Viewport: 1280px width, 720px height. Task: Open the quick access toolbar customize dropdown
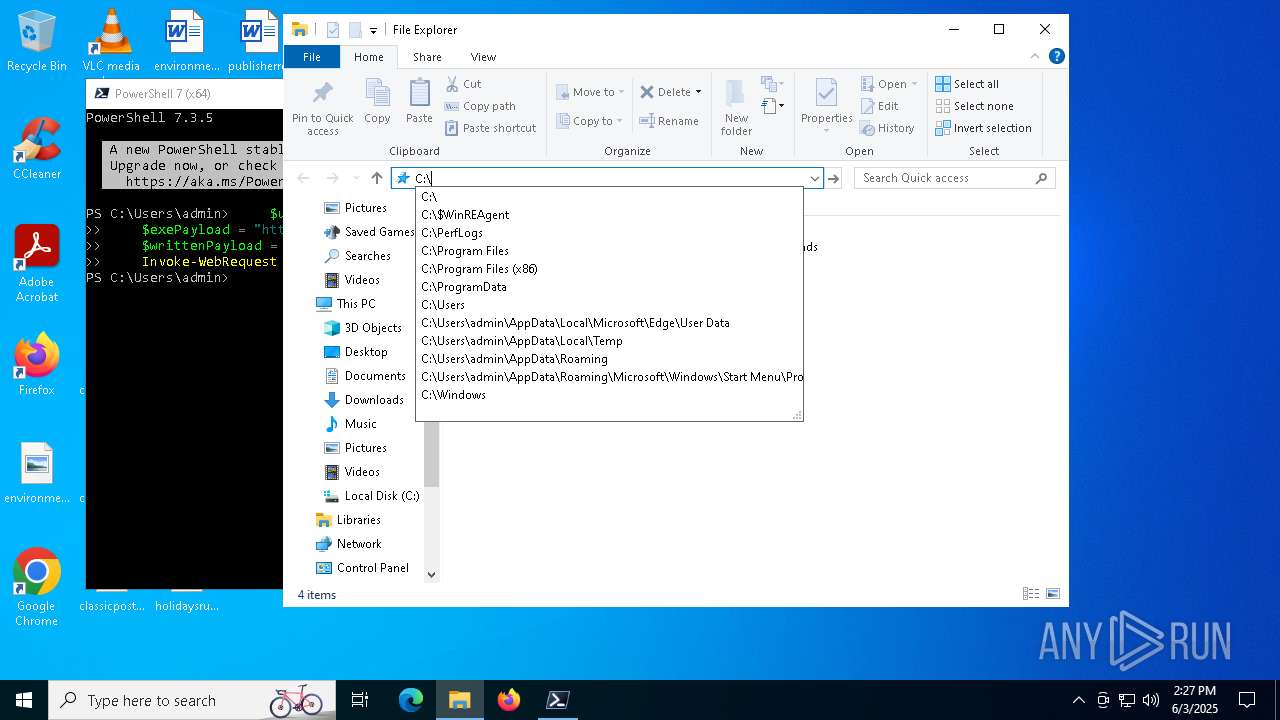[373, 30]
